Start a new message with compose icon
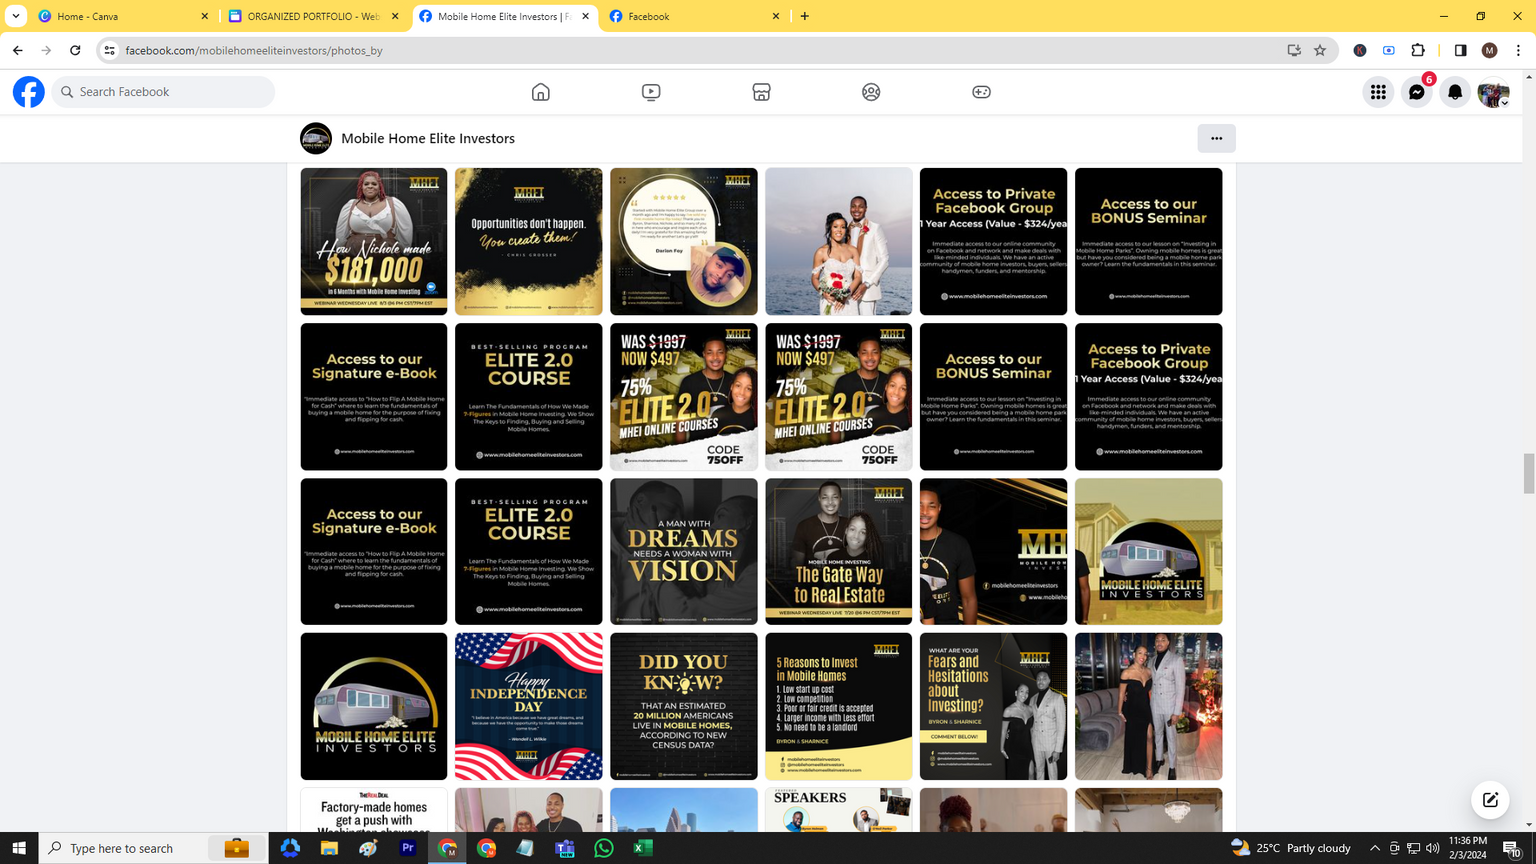The image size is (1536, 864). coord(1490,799)
